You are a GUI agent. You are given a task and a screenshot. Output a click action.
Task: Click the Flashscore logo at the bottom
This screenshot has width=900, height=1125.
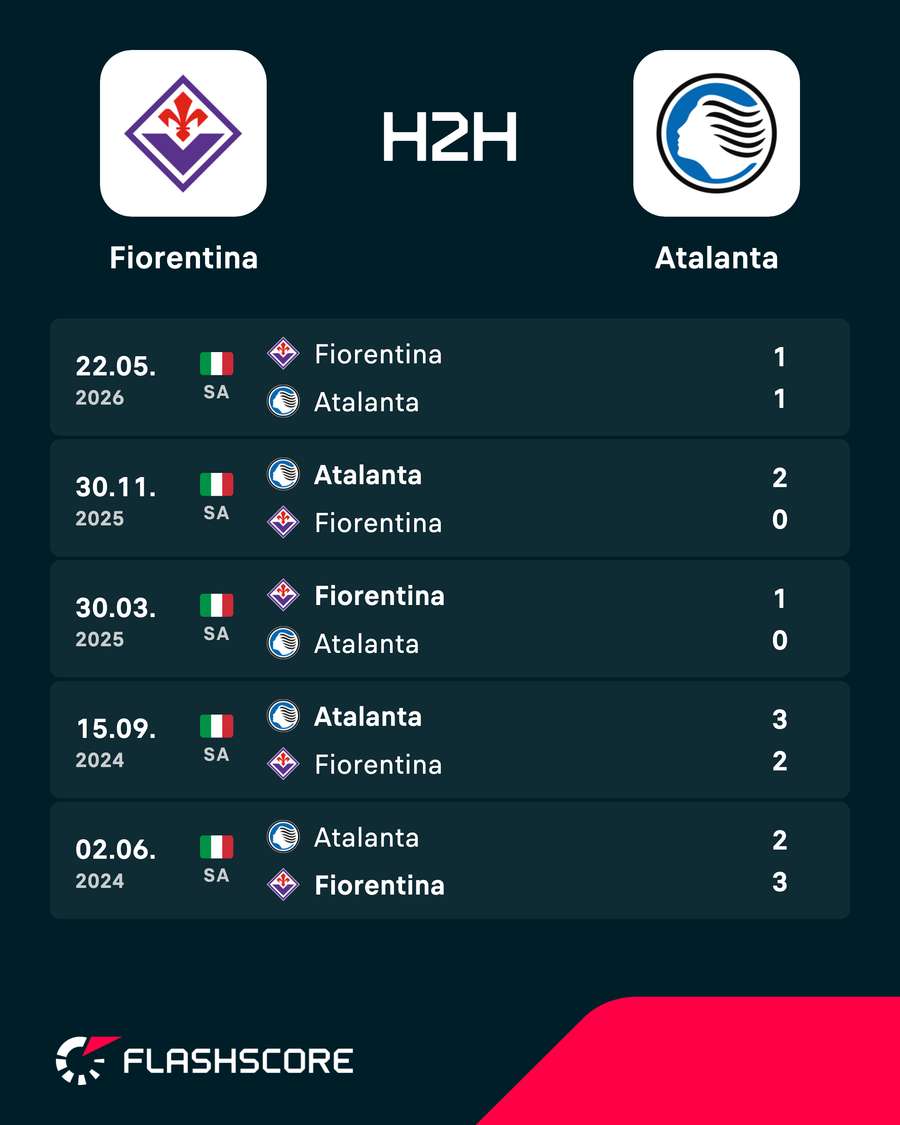tap(205, 1060)
